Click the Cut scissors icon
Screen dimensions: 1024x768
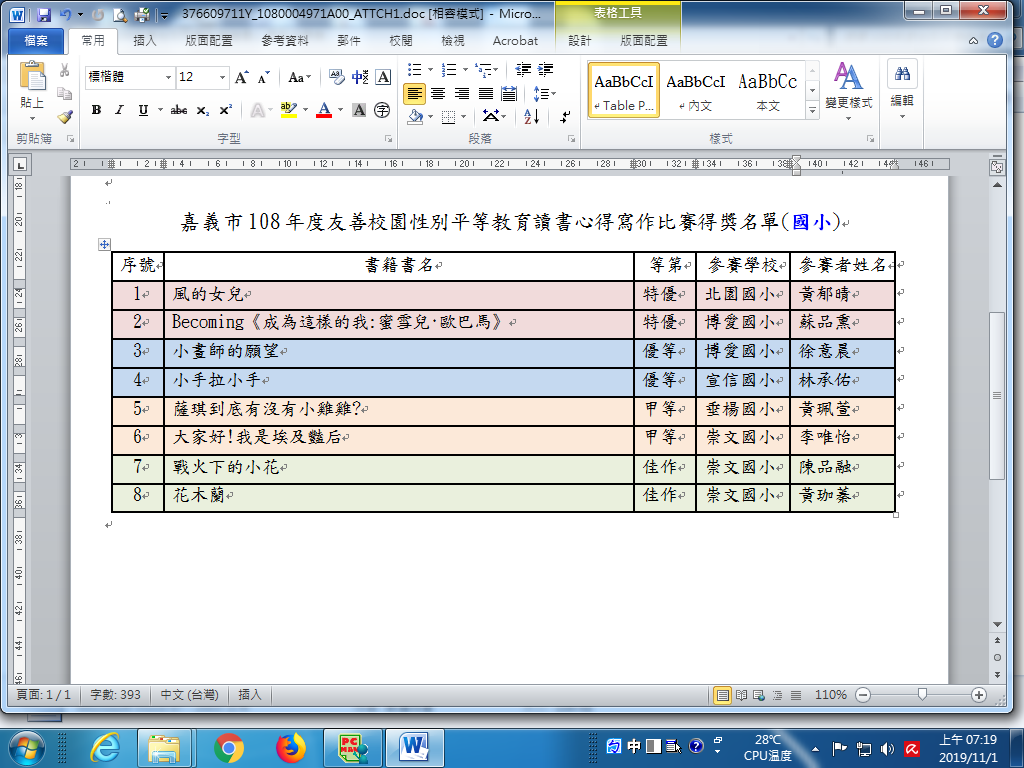point(65,71)
